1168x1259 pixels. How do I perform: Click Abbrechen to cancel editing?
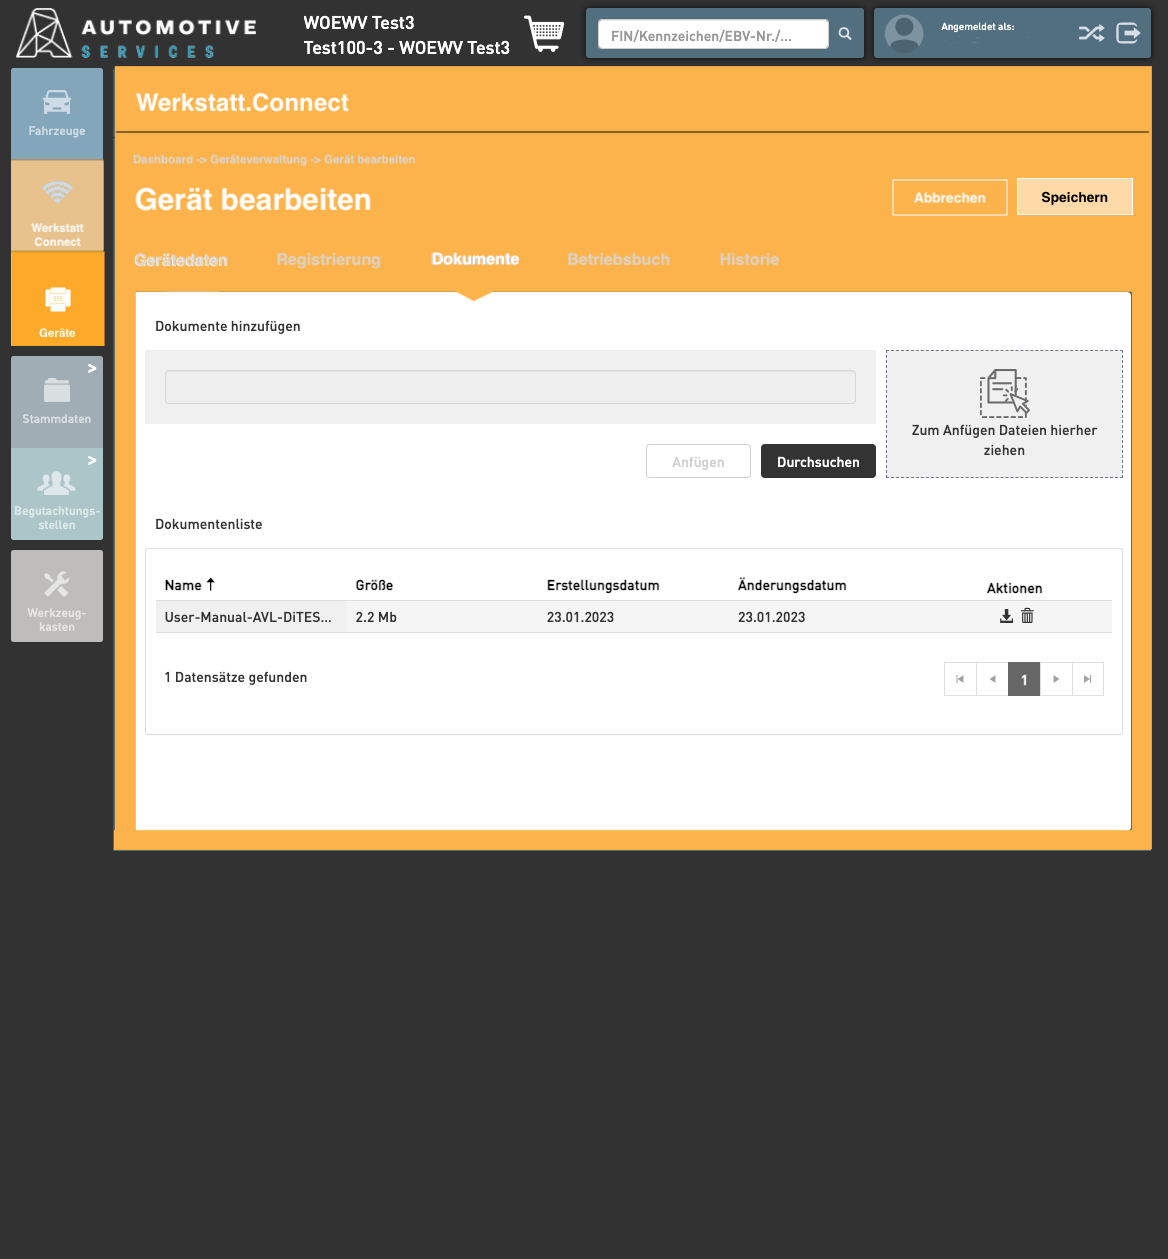[x=949, y=198]
